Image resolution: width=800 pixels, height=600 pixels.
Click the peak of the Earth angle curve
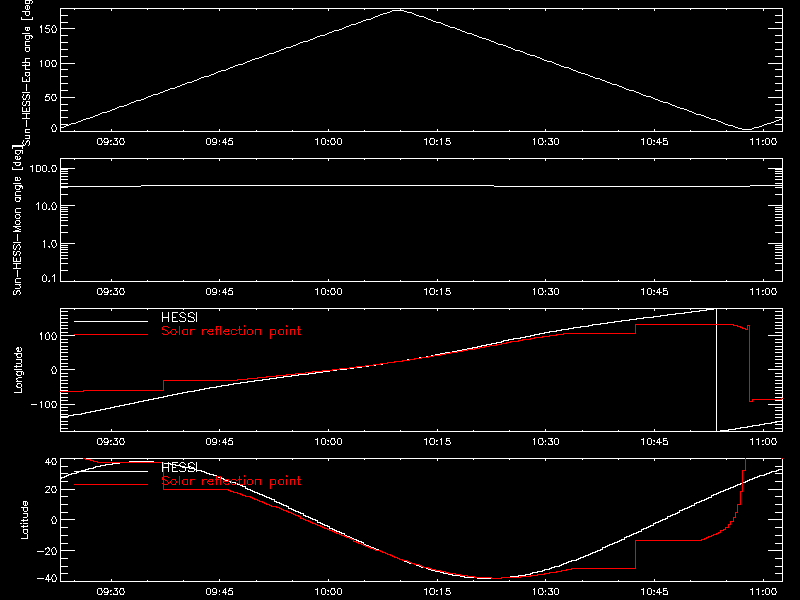point(398,10)
